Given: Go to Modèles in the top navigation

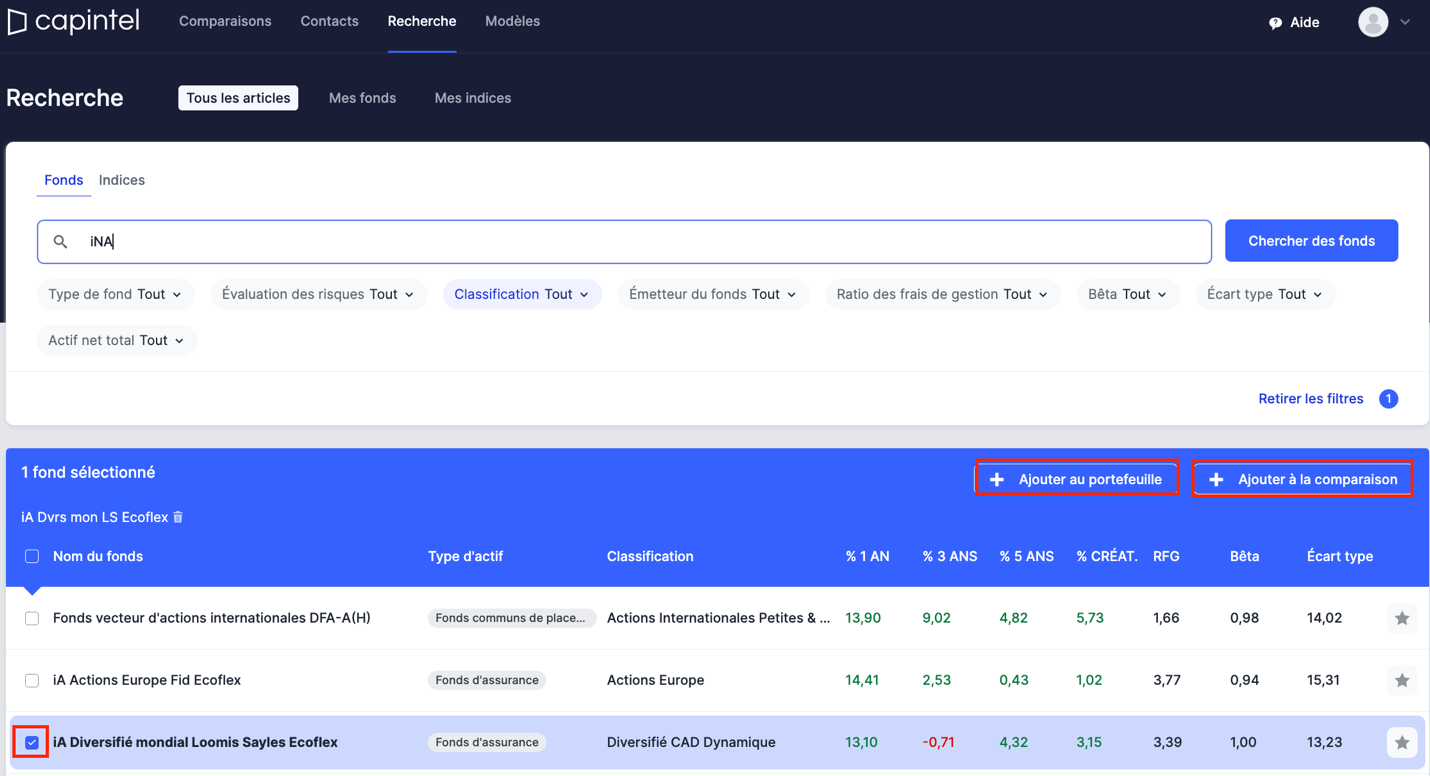Looking at the screenshot, I should click(x=512, y=21).
